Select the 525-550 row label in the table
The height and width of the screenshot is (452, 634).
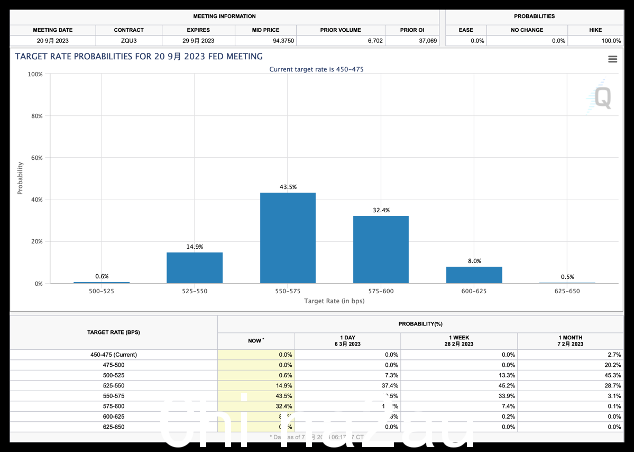click(114, 386)
